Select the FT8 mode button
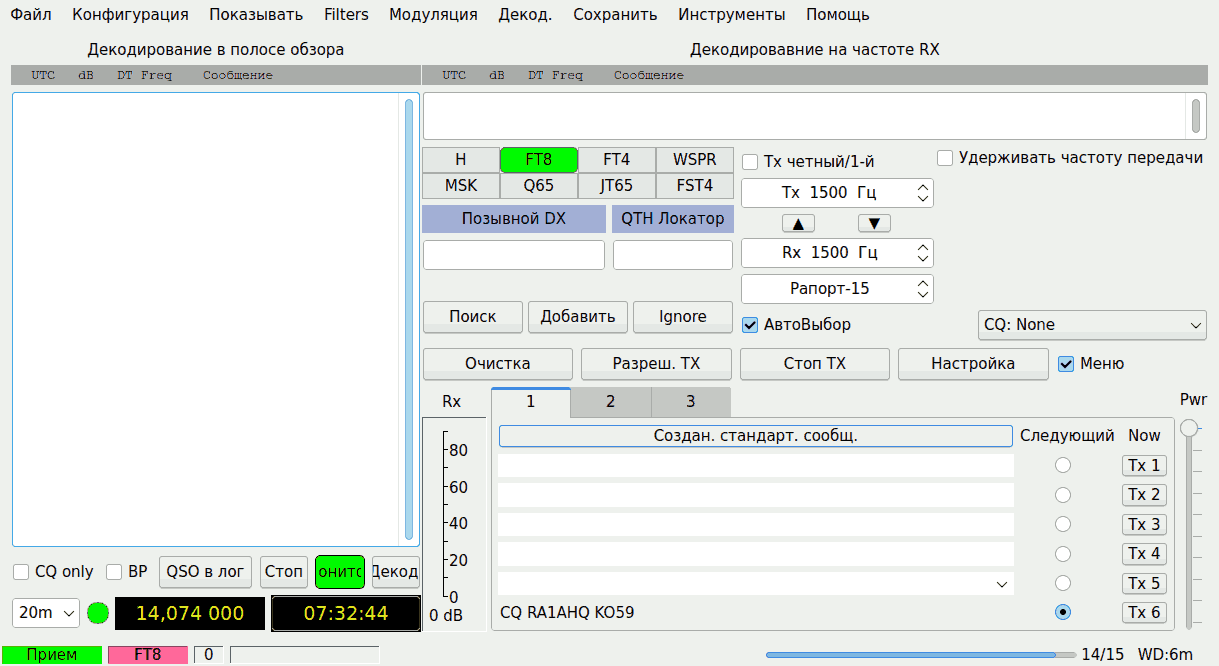 coord(539,160)
